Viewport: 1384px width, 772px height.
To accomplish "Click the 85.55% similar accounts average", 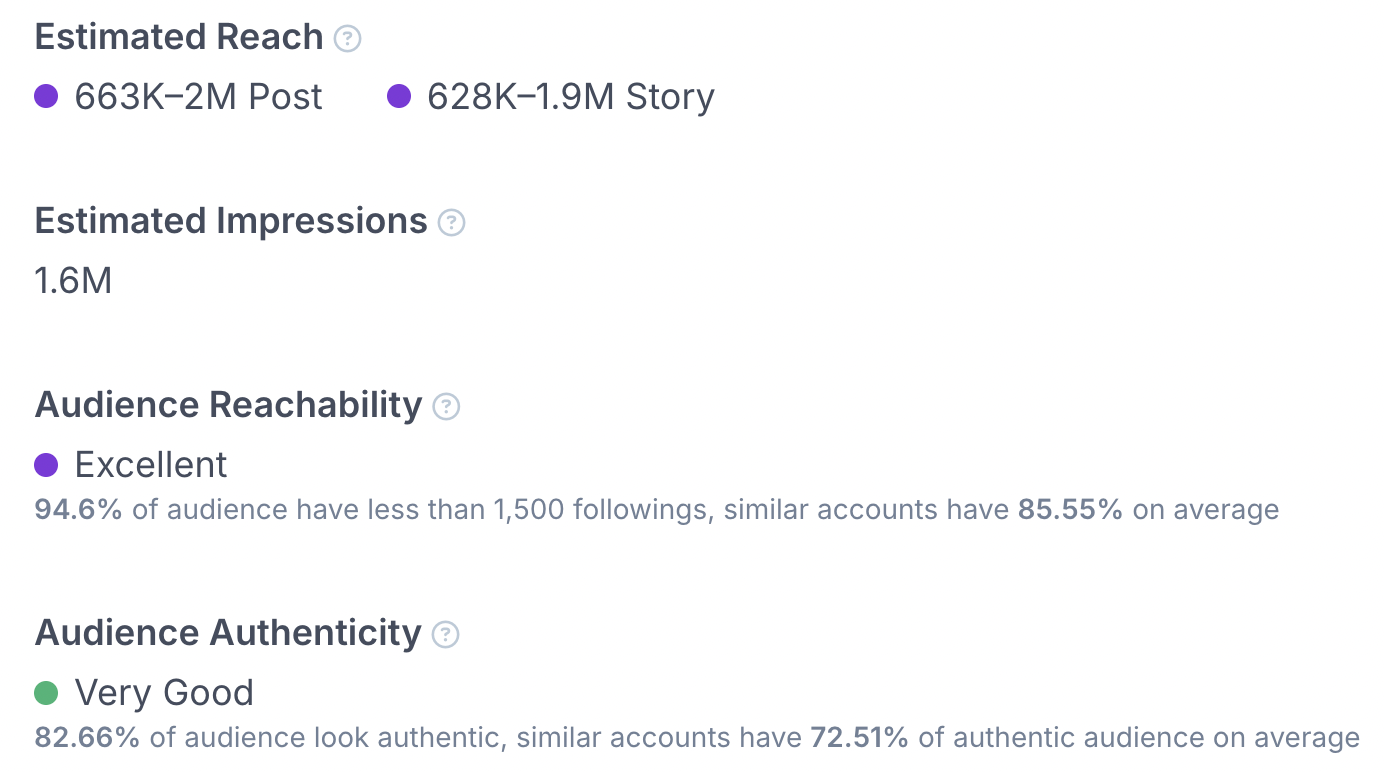I will (1070, 510).
